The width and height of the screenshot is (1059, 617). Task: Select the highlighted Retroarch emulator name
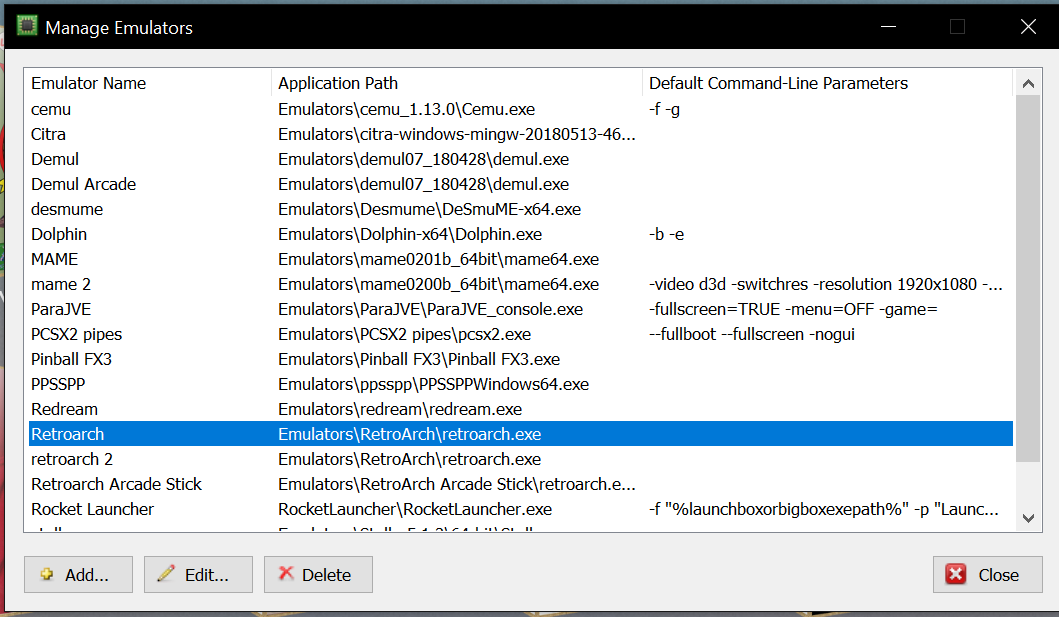pos(68,434)
